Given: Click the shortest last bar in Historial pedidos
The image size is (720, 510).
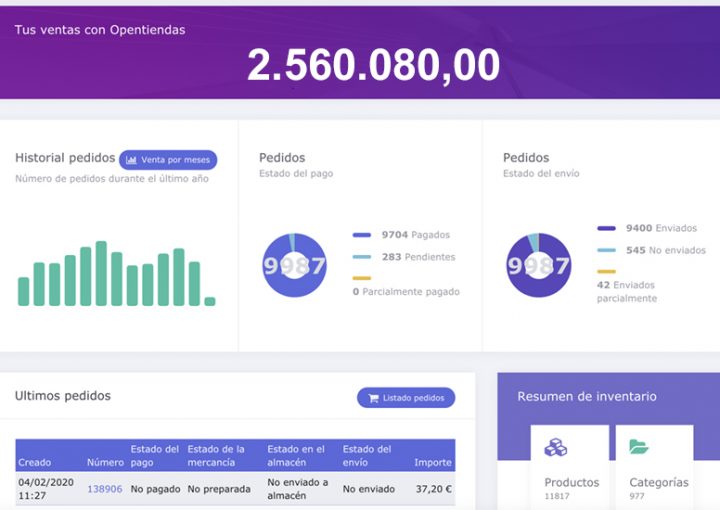Looking at the screenshot, I should [210, 302].
